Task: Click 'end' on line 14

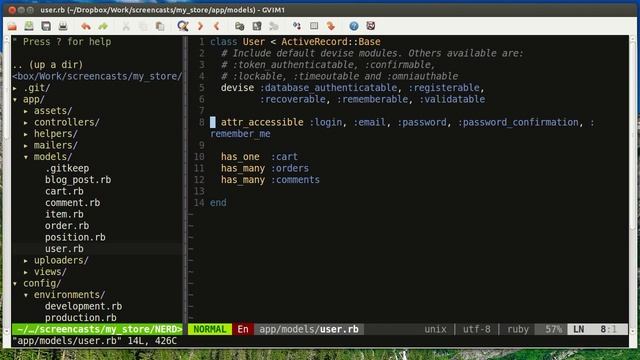Action: pos(218,202)
